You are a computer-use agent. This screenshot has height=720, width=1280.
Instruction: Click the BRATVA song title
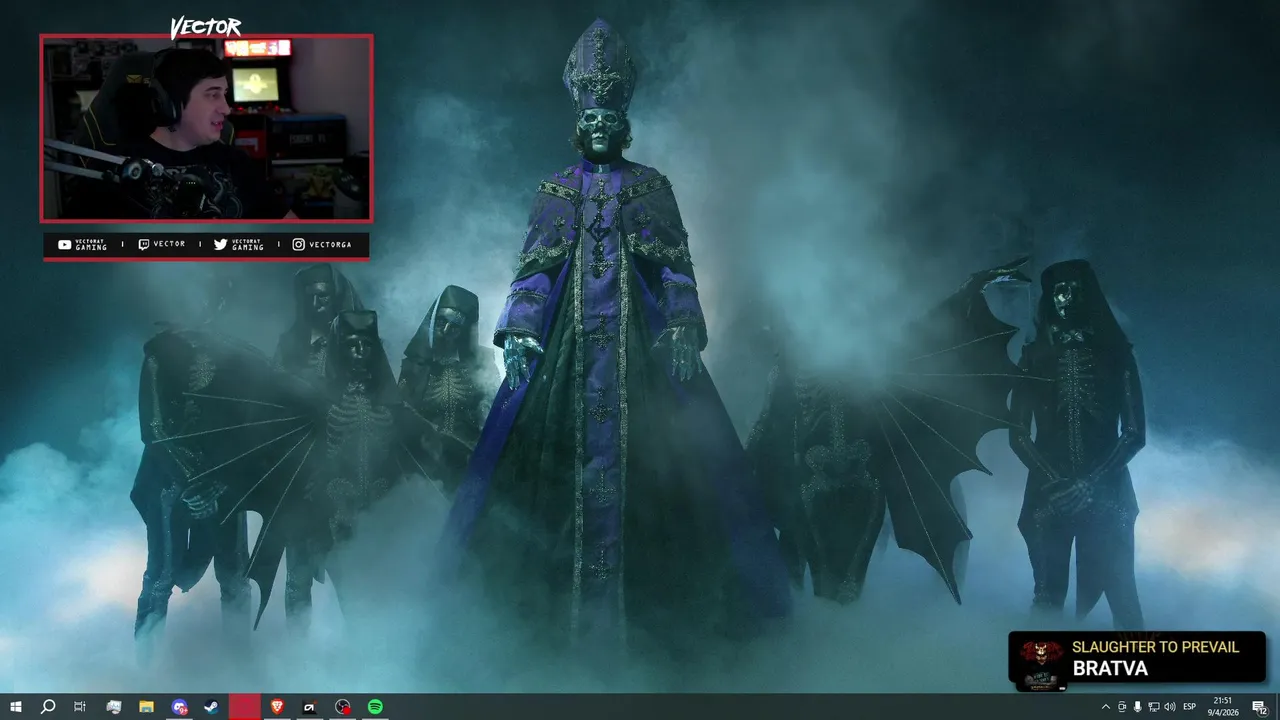pyautogui.click(x=1110, y=669)
